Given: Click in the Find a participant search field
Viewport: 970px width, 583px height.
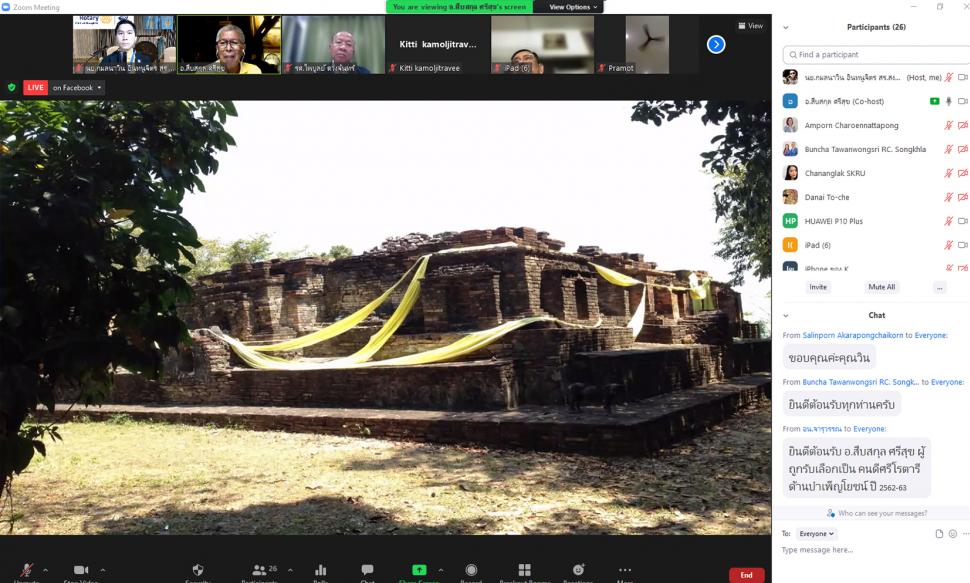Looking at the screenshot, I should pos(876,54).
